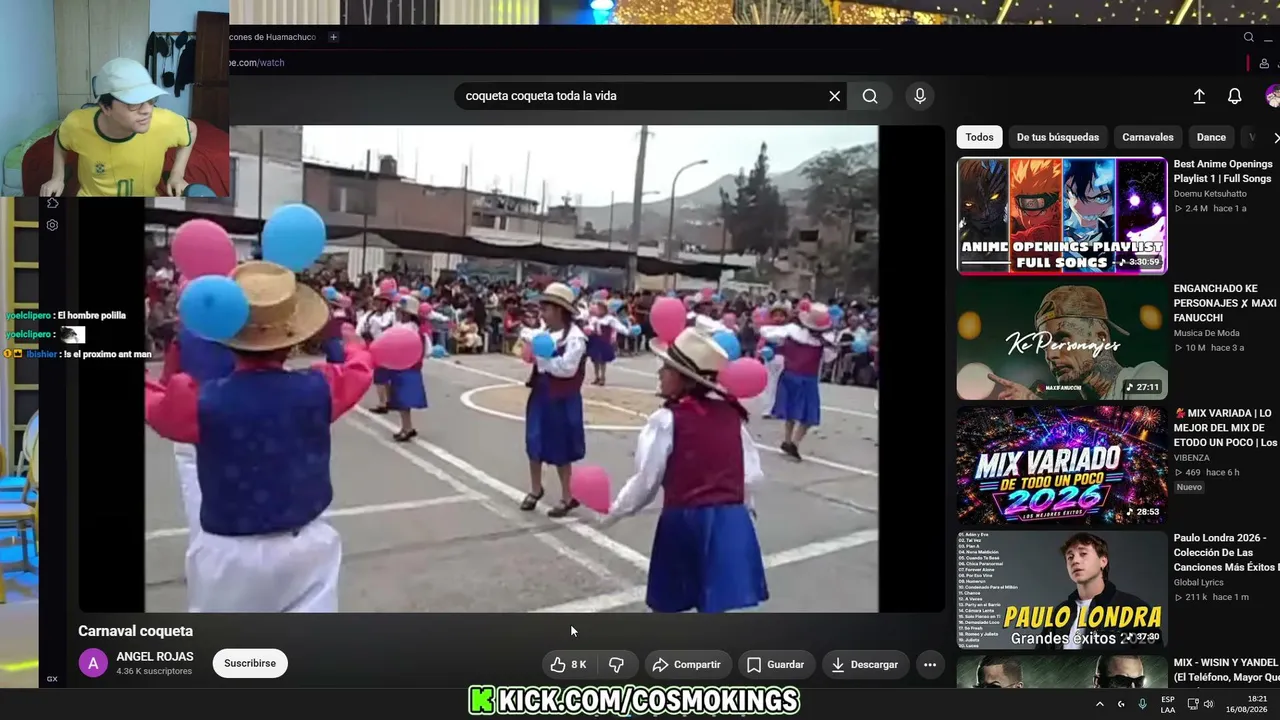Open the YouTube upload/create icon
The width and height of the screenshot is (1280, 720).
tap(1199, 96)
